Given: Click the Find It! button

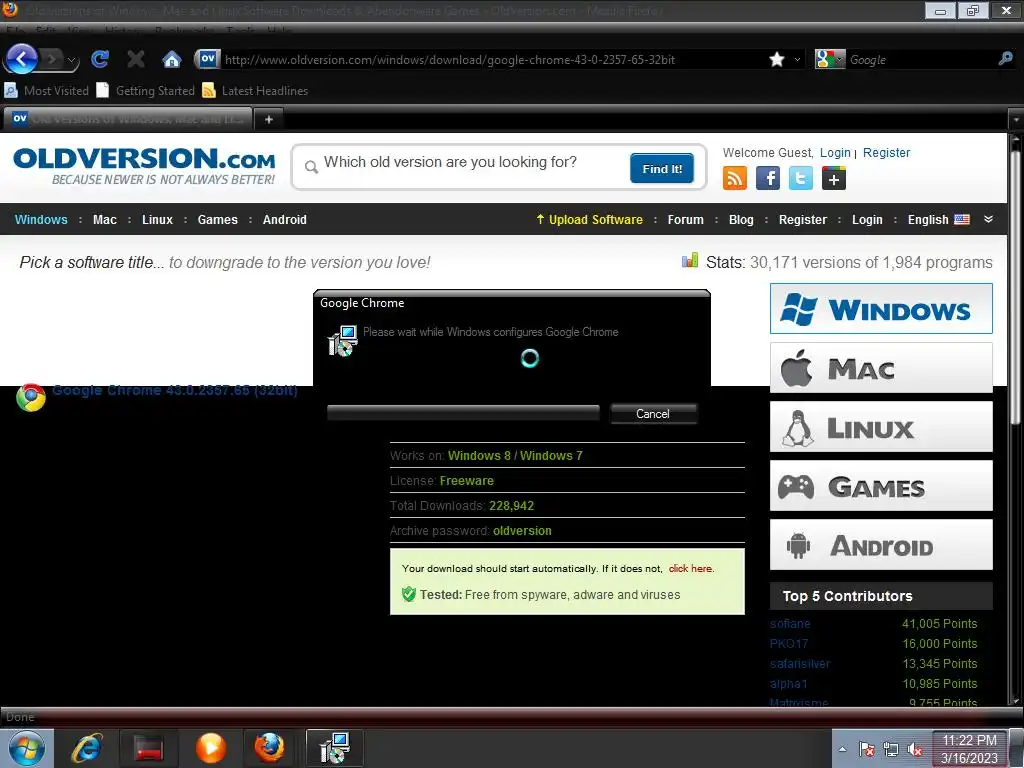Looking at the screenshot, I should tap(662, 168).
